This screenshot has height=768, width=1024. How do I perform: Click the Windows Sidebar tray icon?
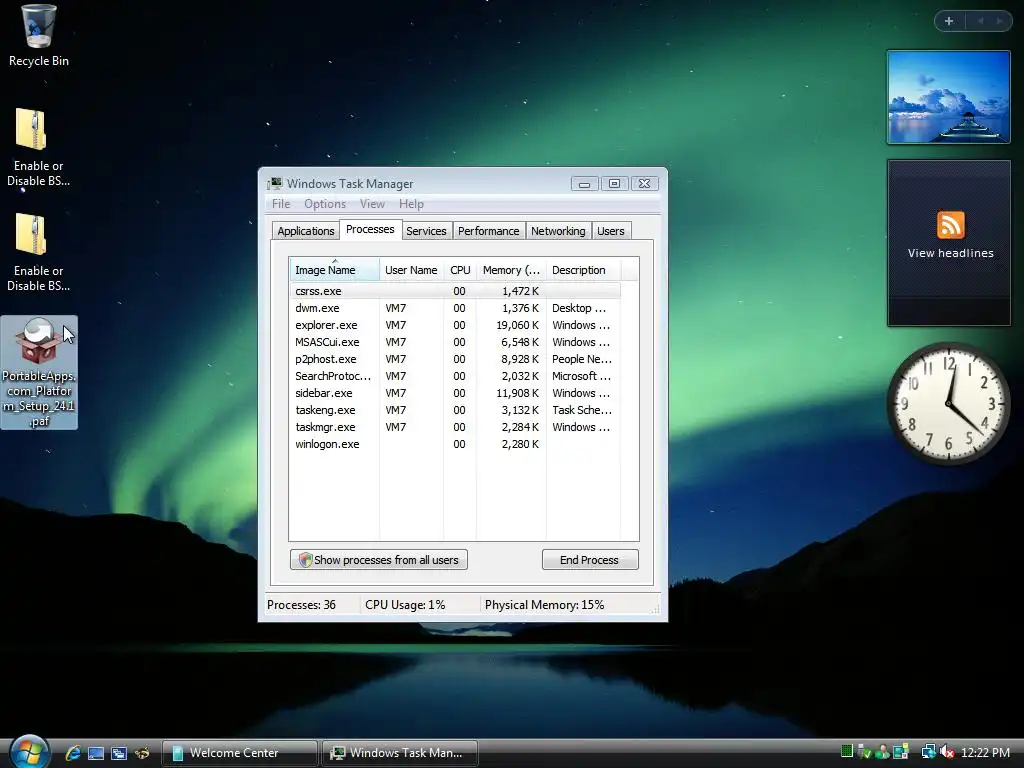(901, 752)
